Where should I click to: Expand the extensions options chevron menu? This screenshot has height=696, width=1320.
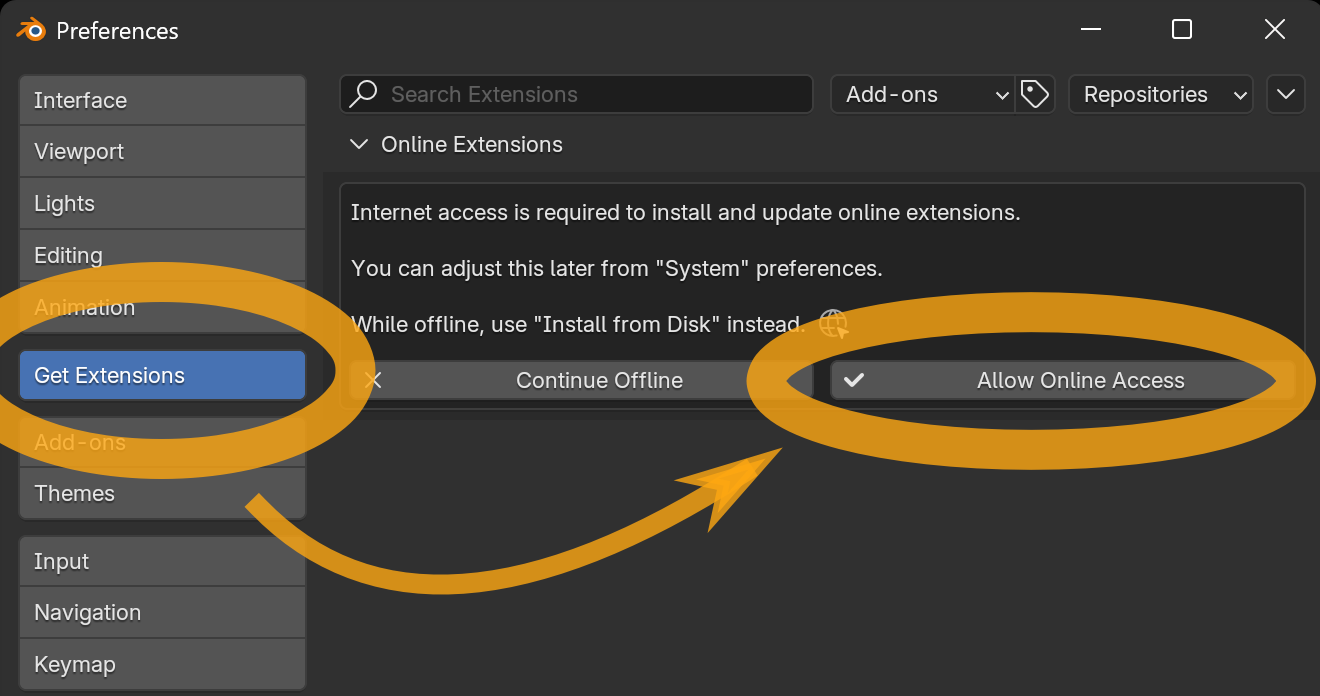1285,94
